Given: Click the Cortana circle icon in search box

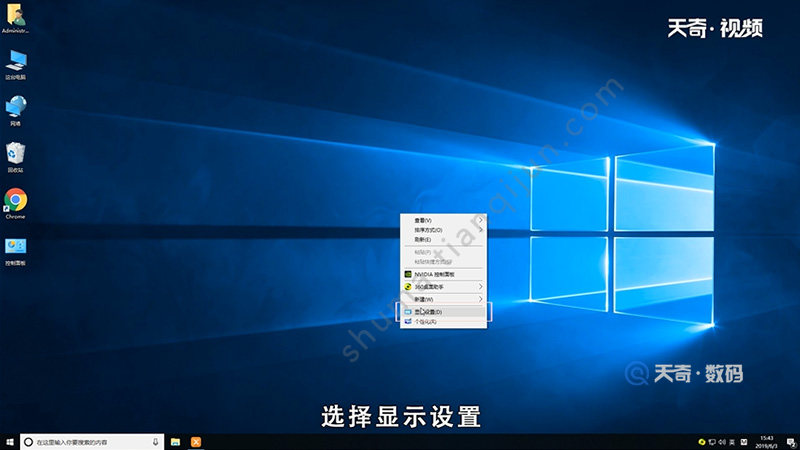Looking at the screenshot, I should tap(29, 442).
